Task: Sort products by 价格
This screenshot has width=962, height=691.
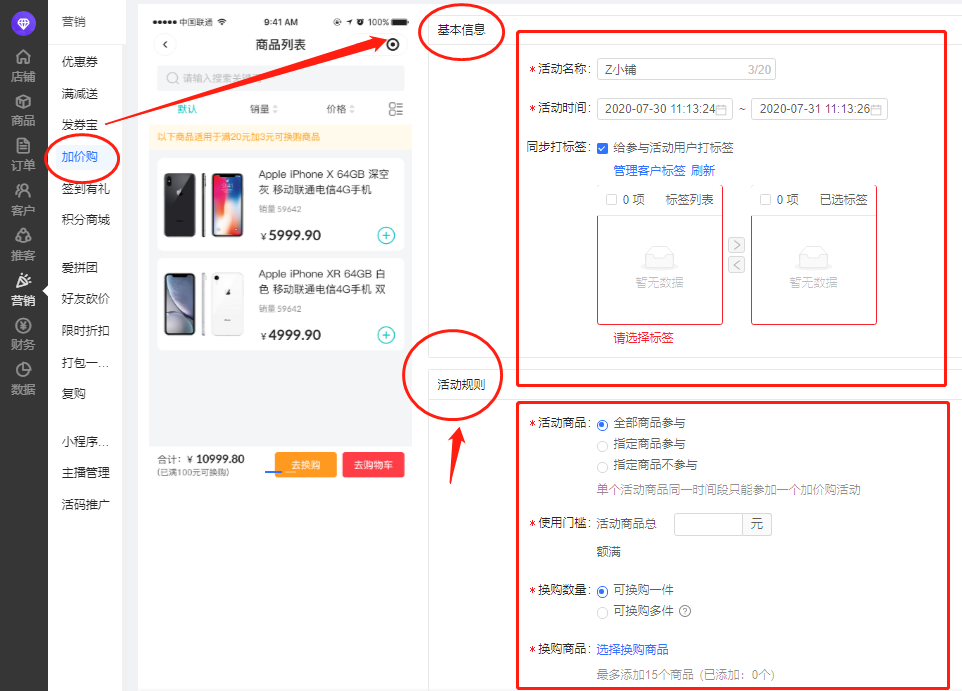Action: [341, 109]
